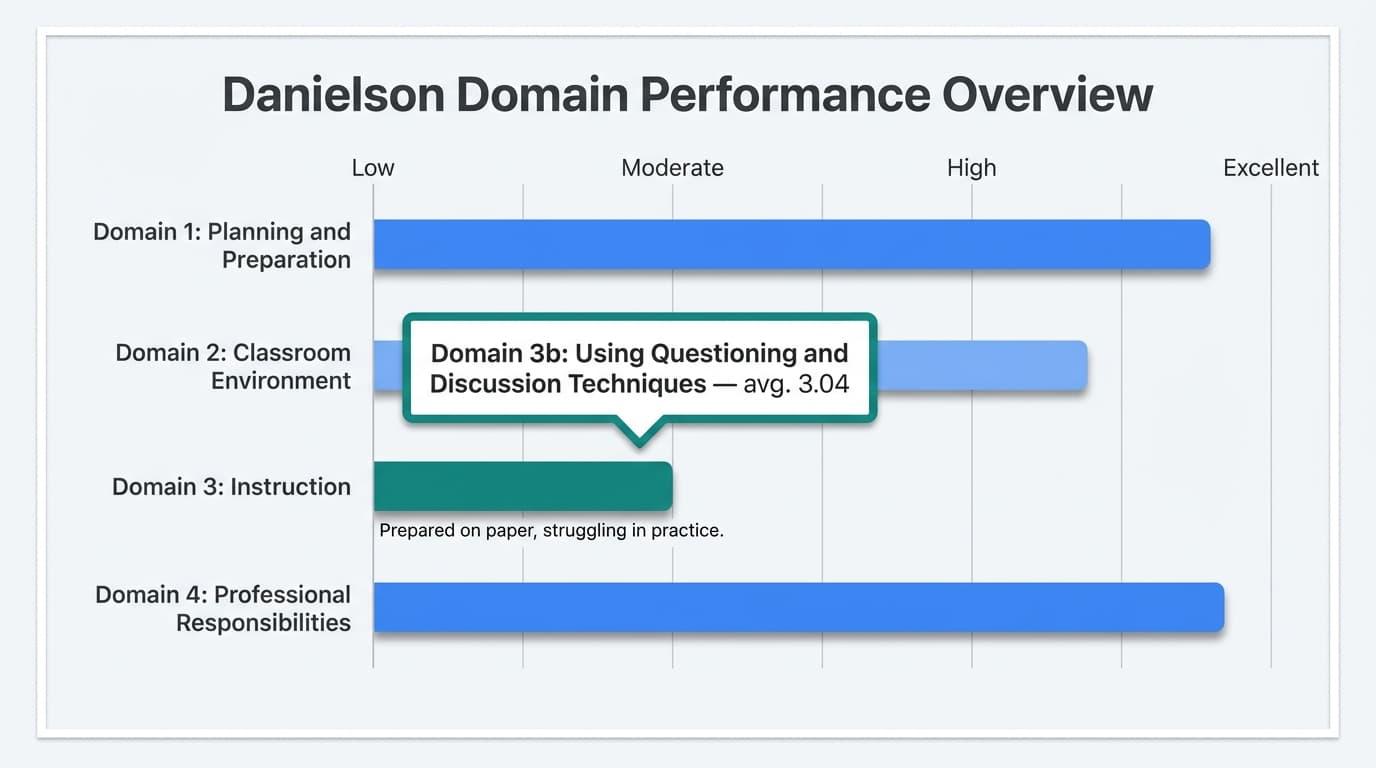Image resolution: width=1376 pixels, height=768 pixels.
Task: Select the Domain 4 Professional Responsibilities bar
Action: click(x=799, y=607)
